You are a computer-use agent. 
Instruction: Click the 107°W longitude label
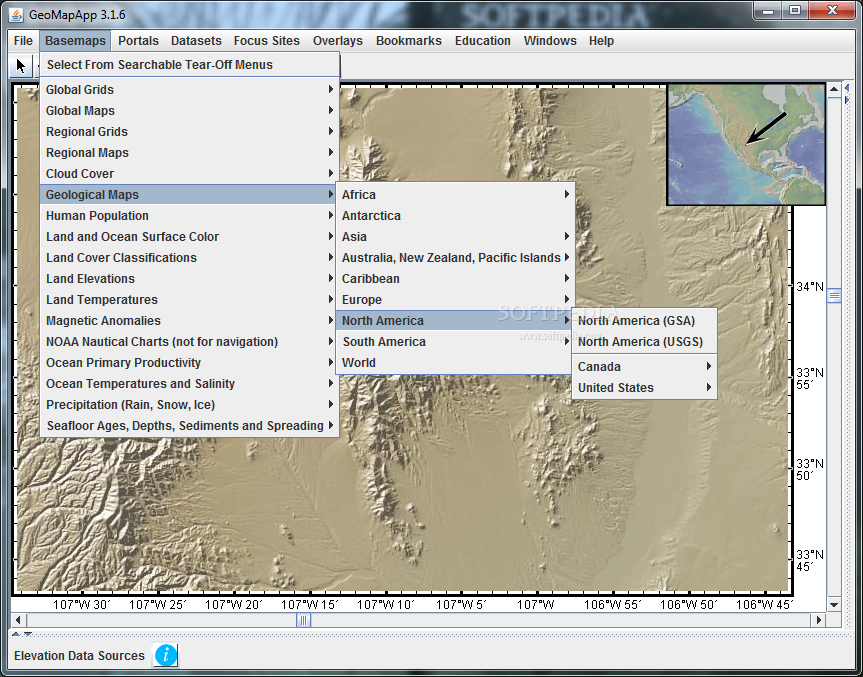(536, 604)
